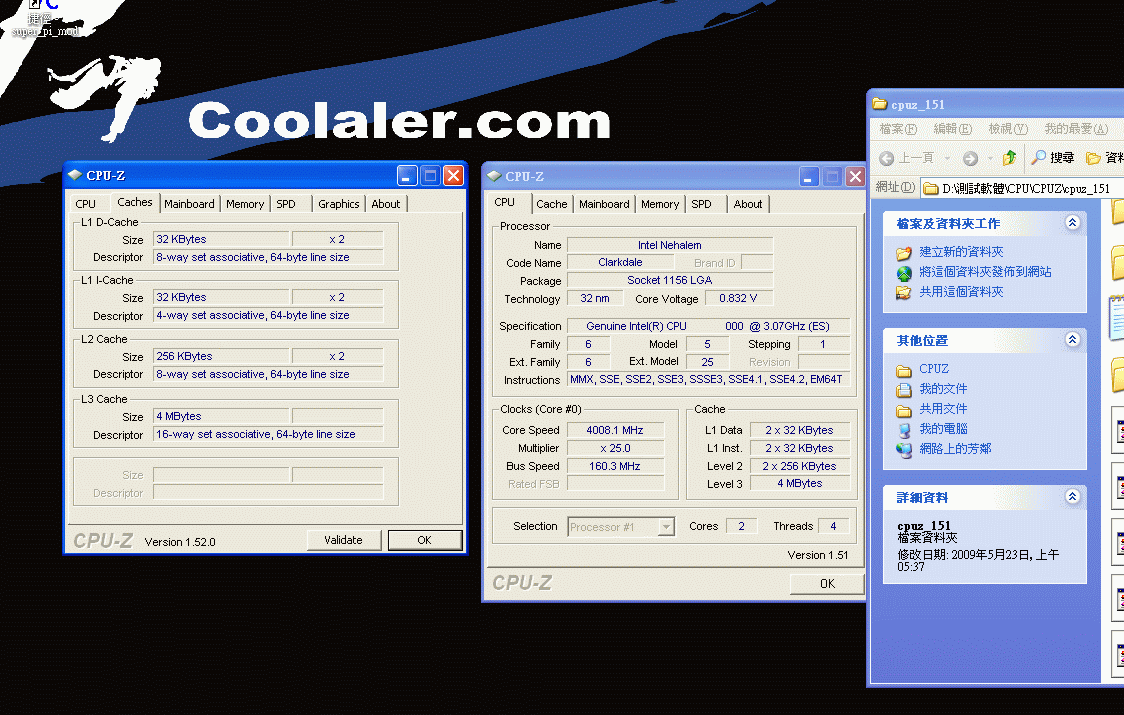Screen dimensions: 1124x715
Task: Click the create new folder task icon
Action: (x=904, y=253)
